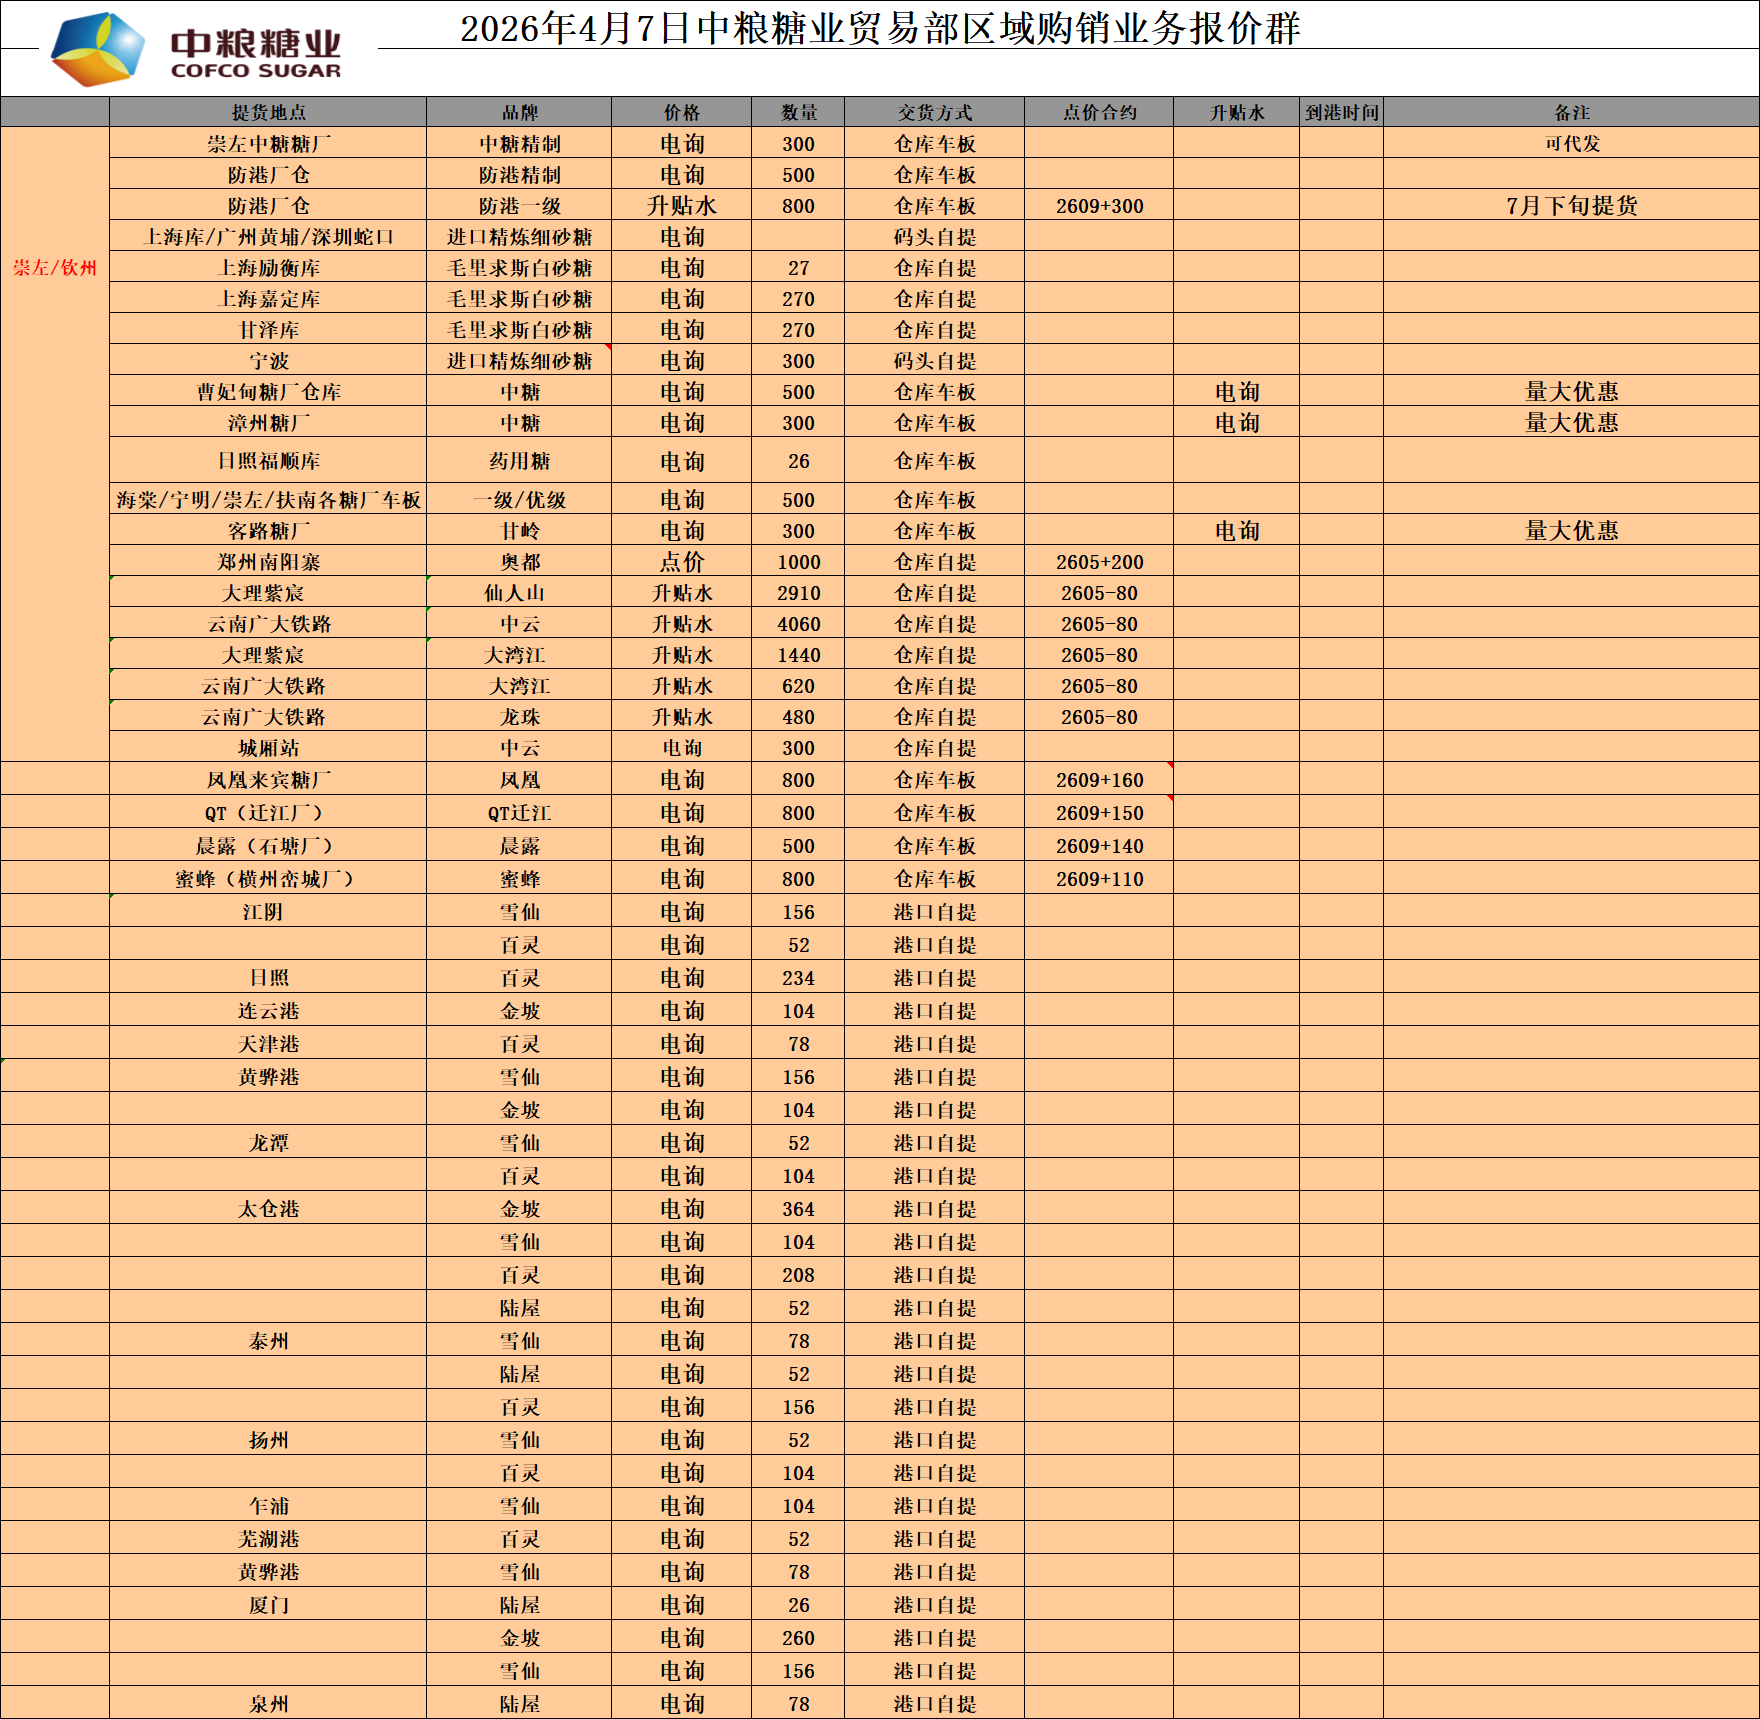Click the 点价 price cell

pos(682,561)
